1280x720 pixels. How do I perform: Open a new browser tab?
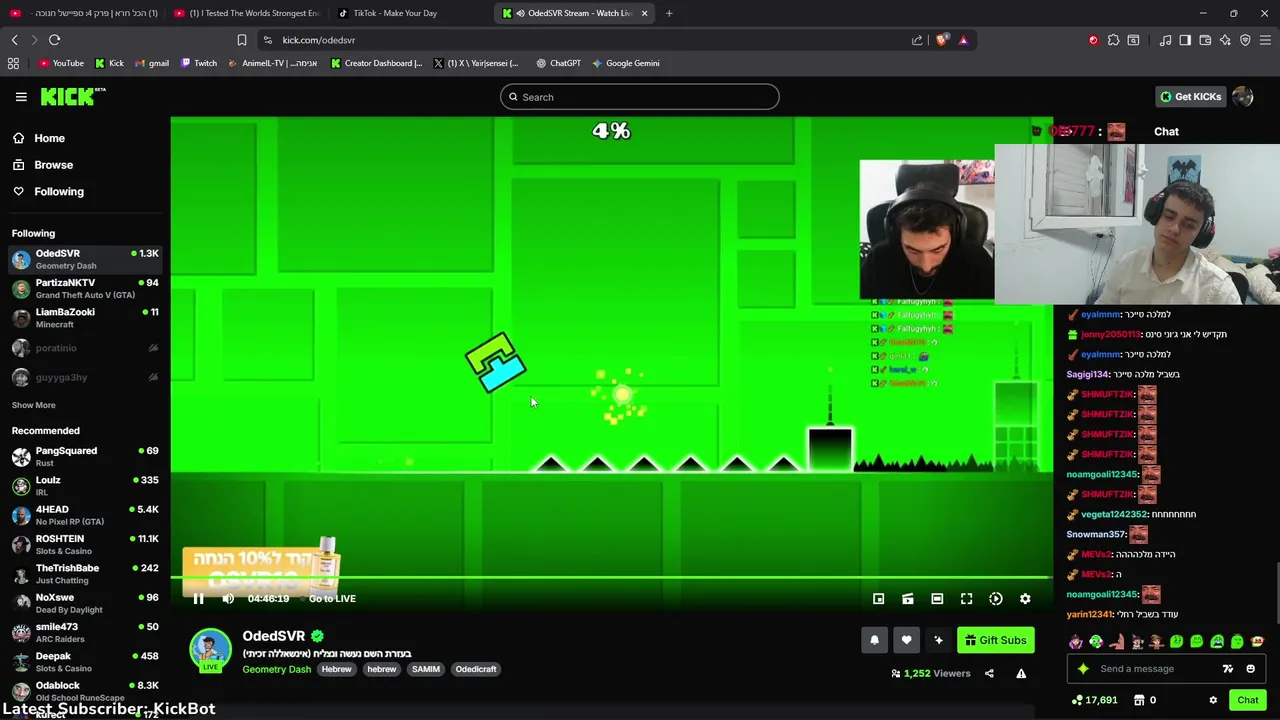click(x=669, y=13)
